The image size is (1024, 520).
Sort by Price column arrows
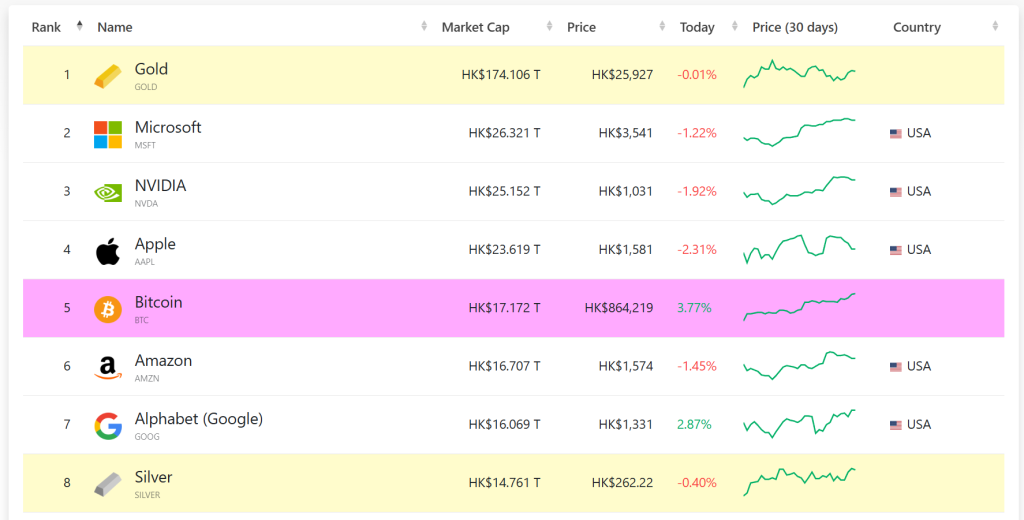coord(662,26)
